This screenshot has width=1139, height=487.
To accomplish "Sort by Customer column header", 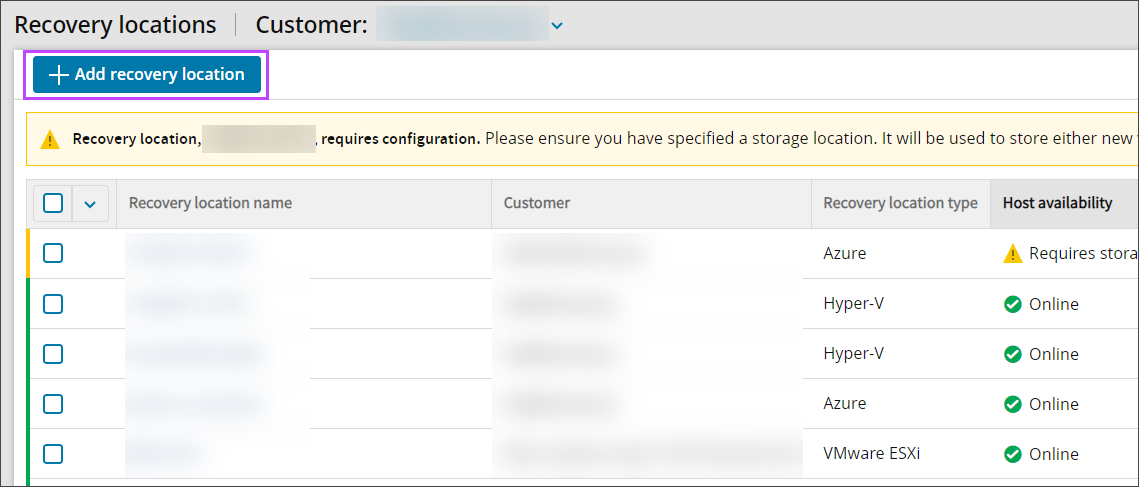I will click(537, 203).
